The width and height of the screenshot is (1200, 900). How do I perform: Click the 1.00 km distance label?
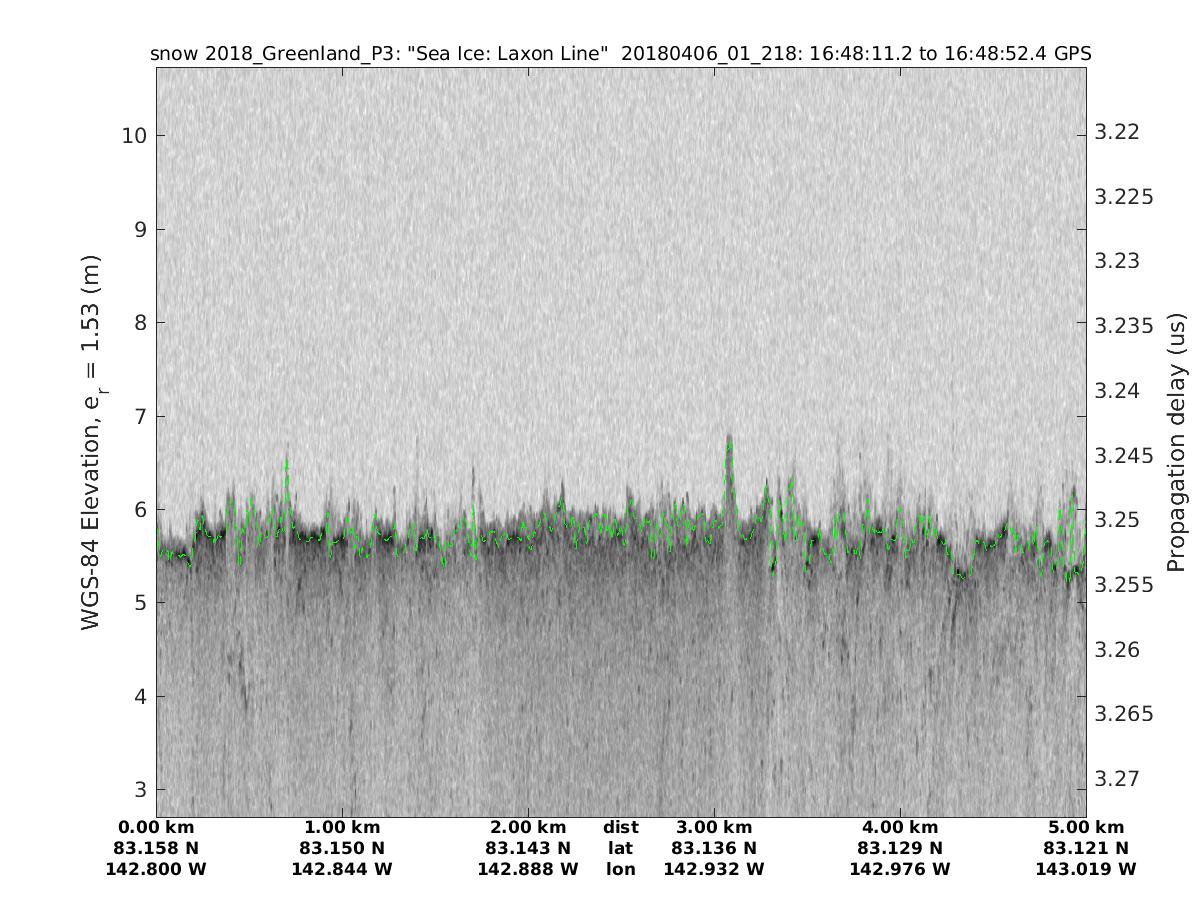pos(342,827)
